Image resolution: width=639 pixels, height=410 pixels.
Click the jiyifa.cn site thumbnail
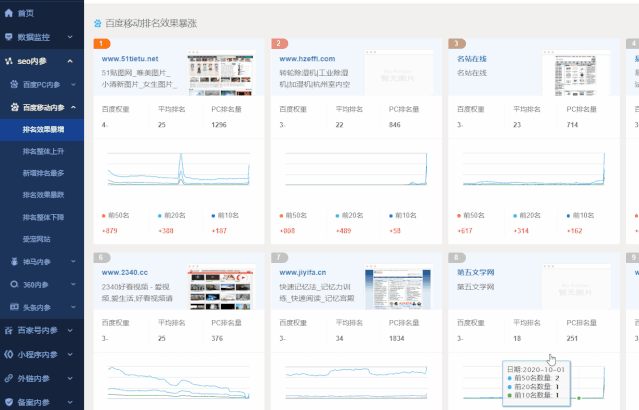tap(399, 287)
